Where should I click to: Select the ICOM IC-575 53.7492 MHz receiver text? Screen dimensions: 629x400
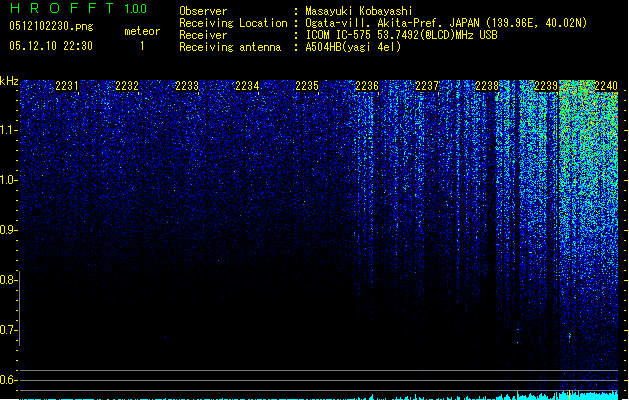click(x=402, y=35)
